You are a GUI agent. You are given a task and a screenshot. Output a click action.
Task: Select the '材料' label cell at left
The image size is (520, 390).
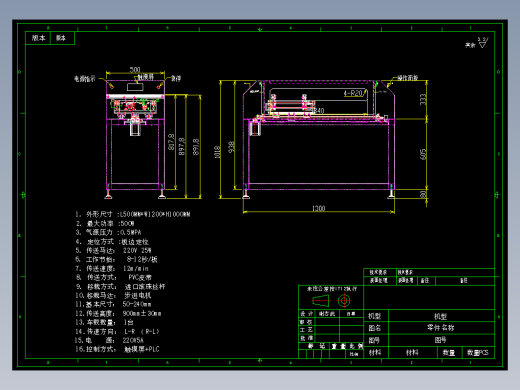coord(375,352)
